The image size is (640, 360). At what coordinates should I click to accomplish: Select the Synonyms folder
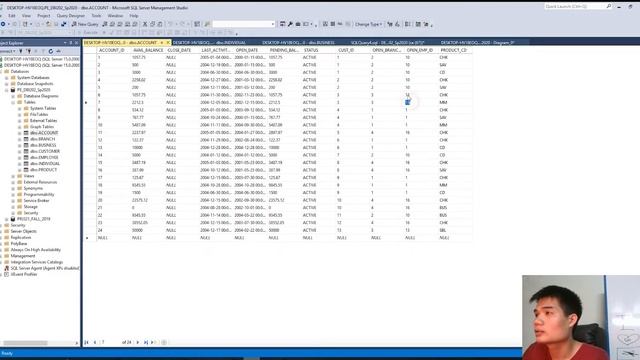pyautogui.click(x=33, y=188)
